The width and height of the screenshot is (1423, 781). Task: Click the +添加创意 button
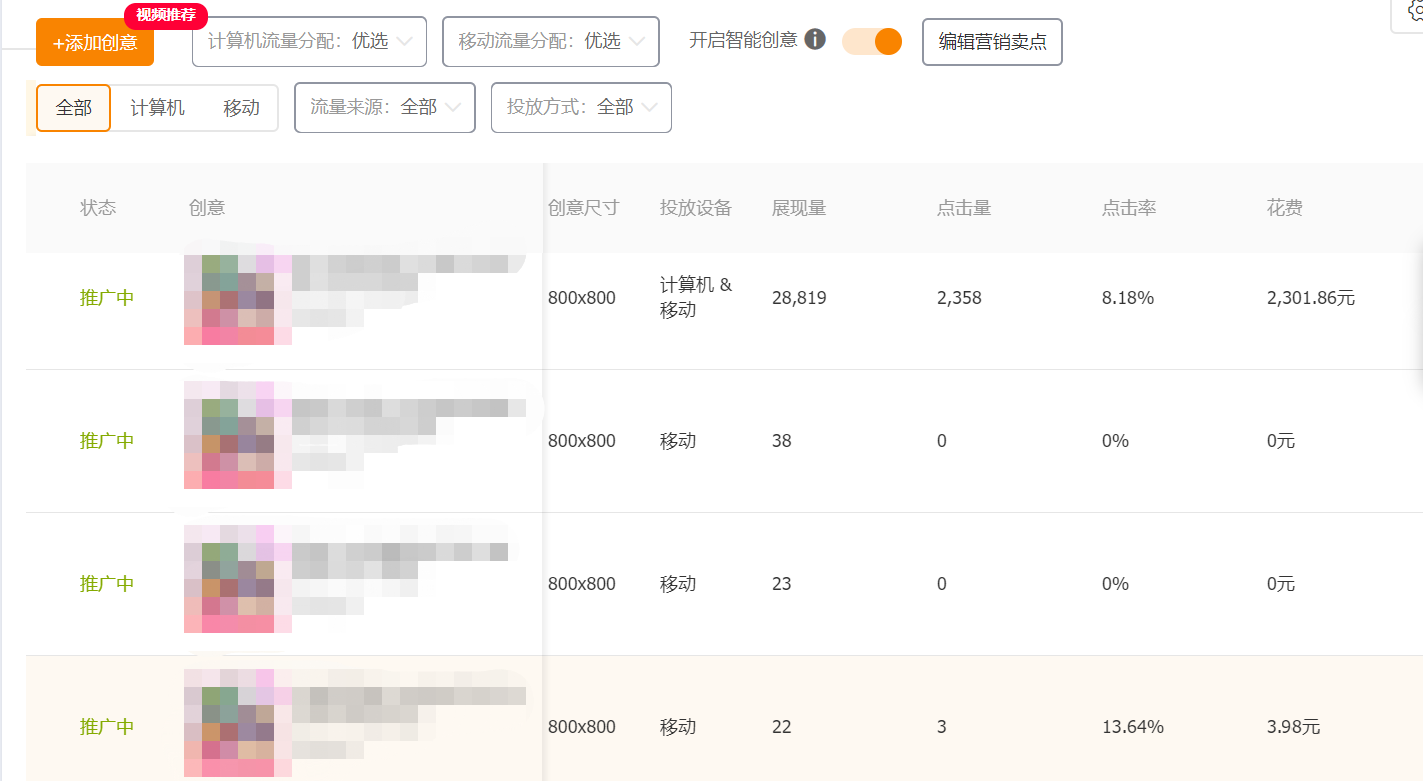tap(94, 44)
